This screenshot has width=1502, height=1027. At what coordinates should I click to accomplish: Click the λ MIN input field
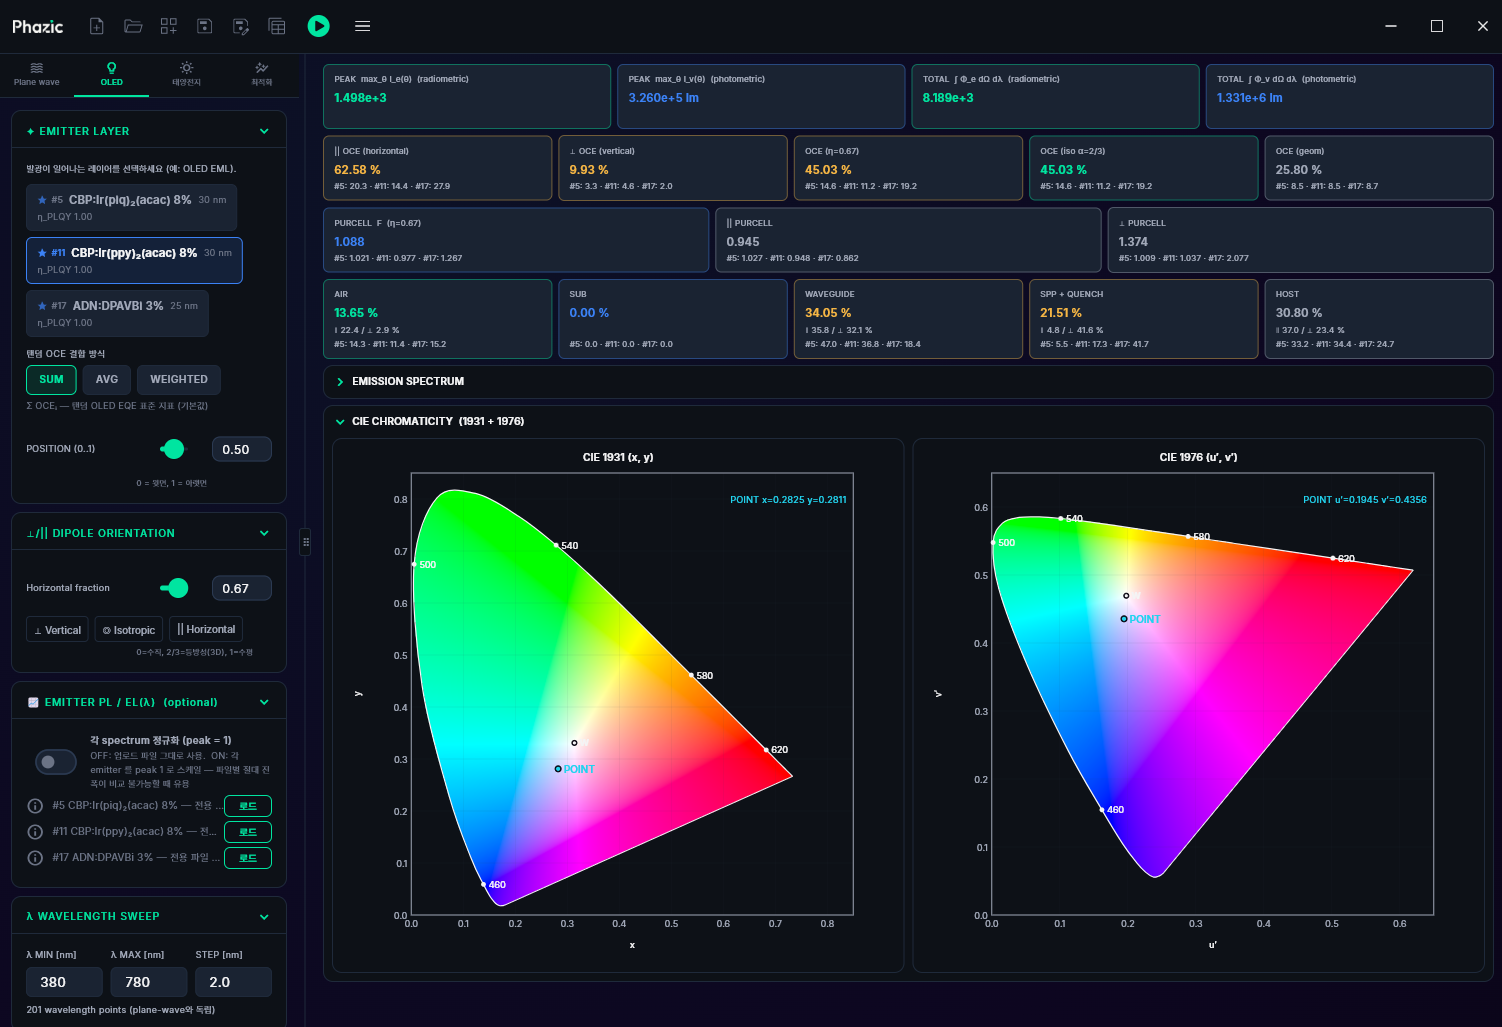[64, 982]
